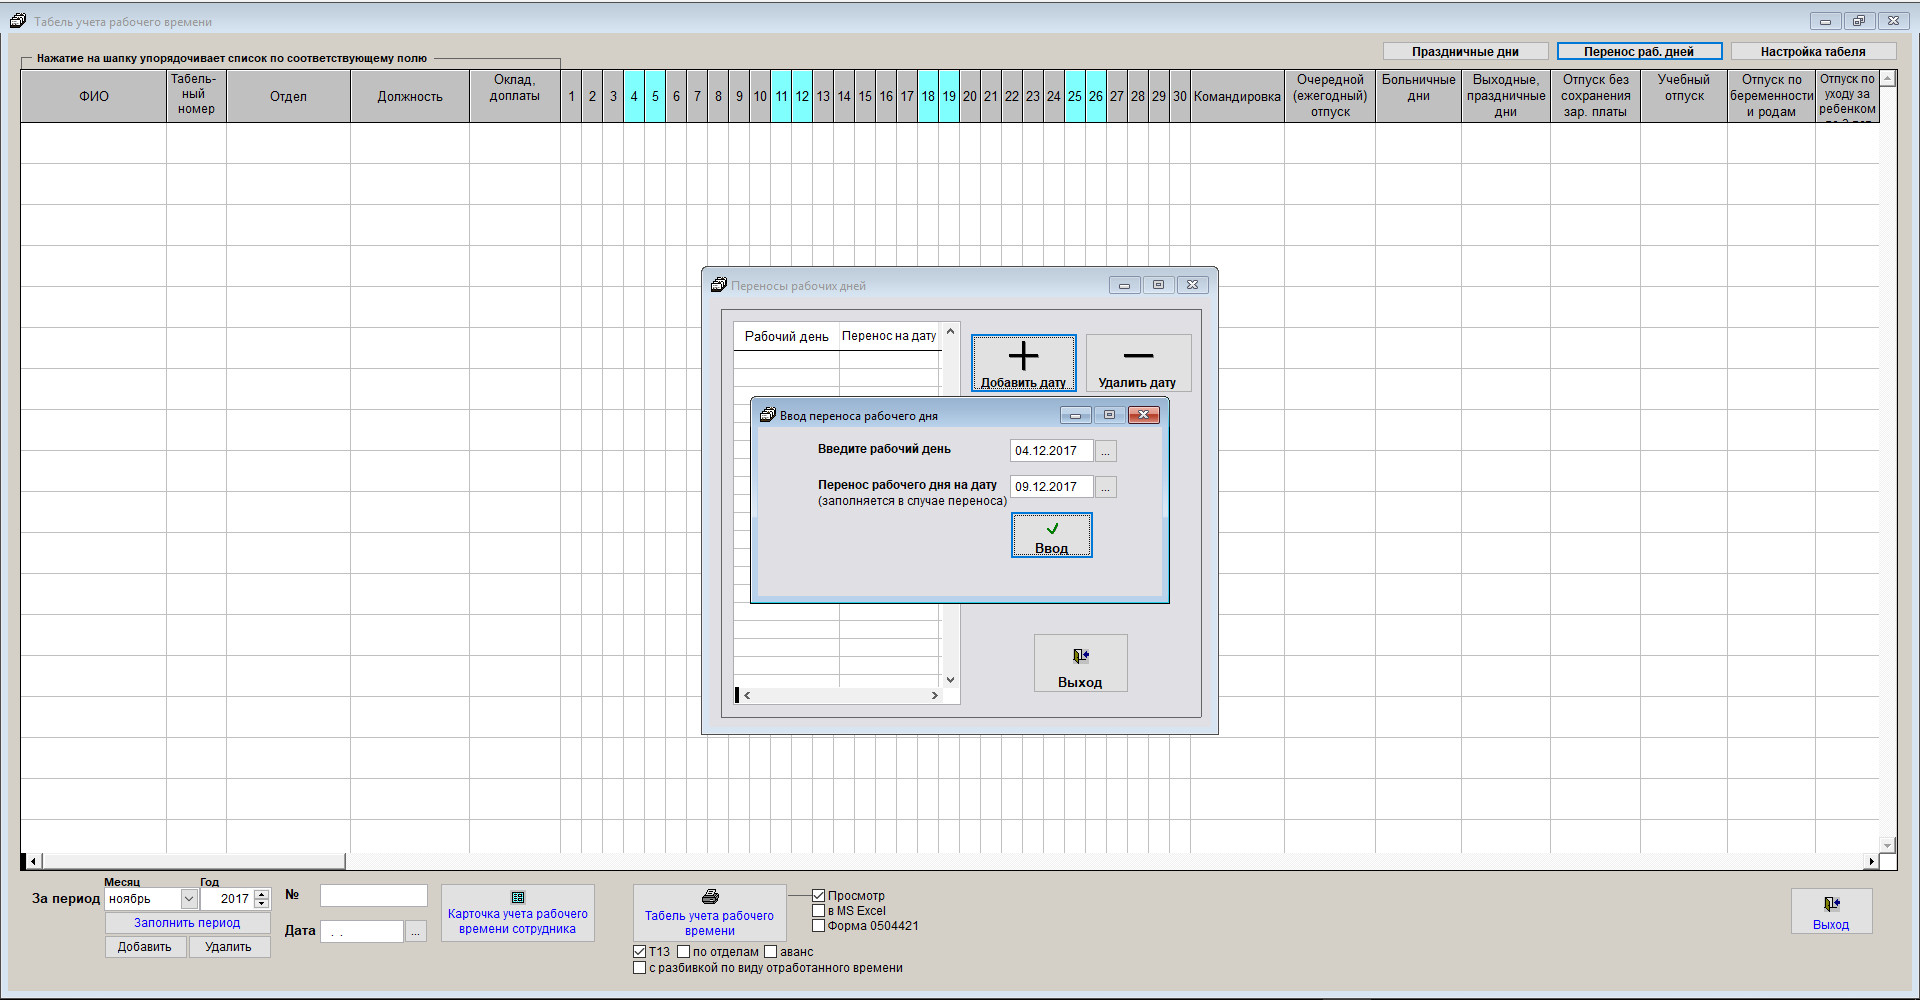
Task: Open Настройка табеля settings
Action: pos(1812,52)
